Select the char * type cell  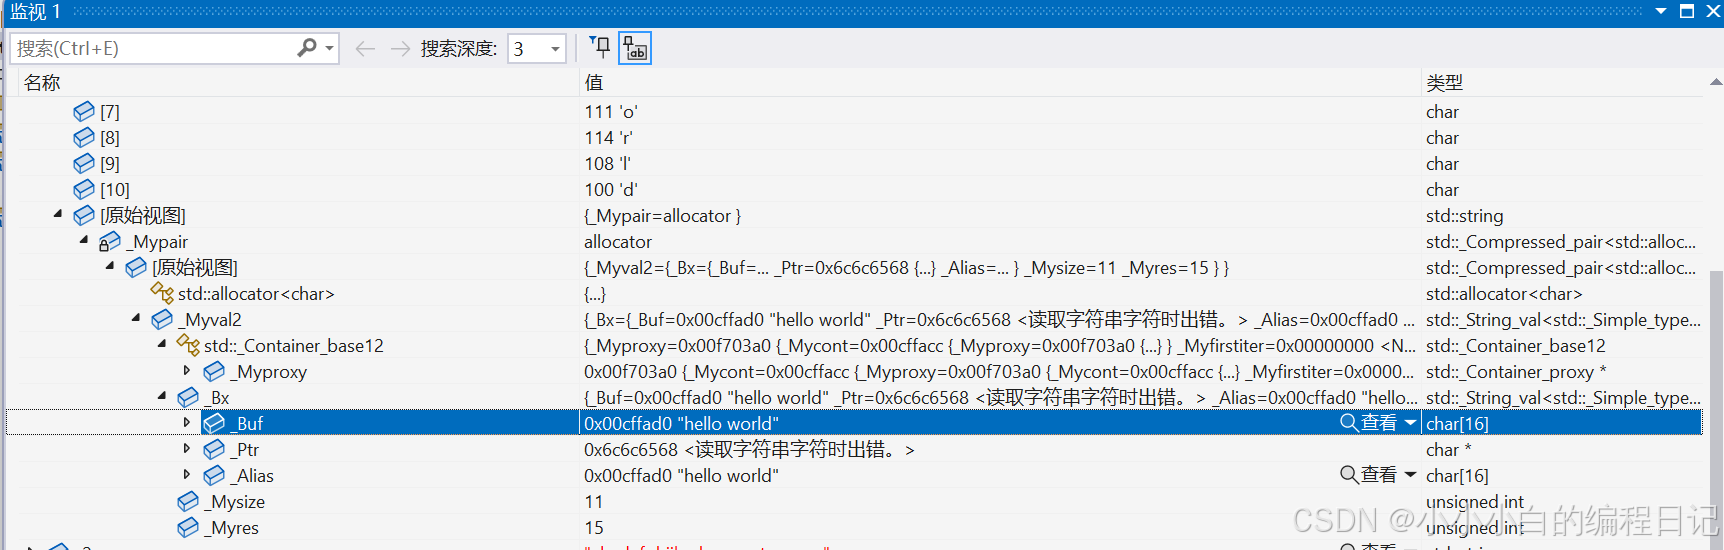point(1448,449)
